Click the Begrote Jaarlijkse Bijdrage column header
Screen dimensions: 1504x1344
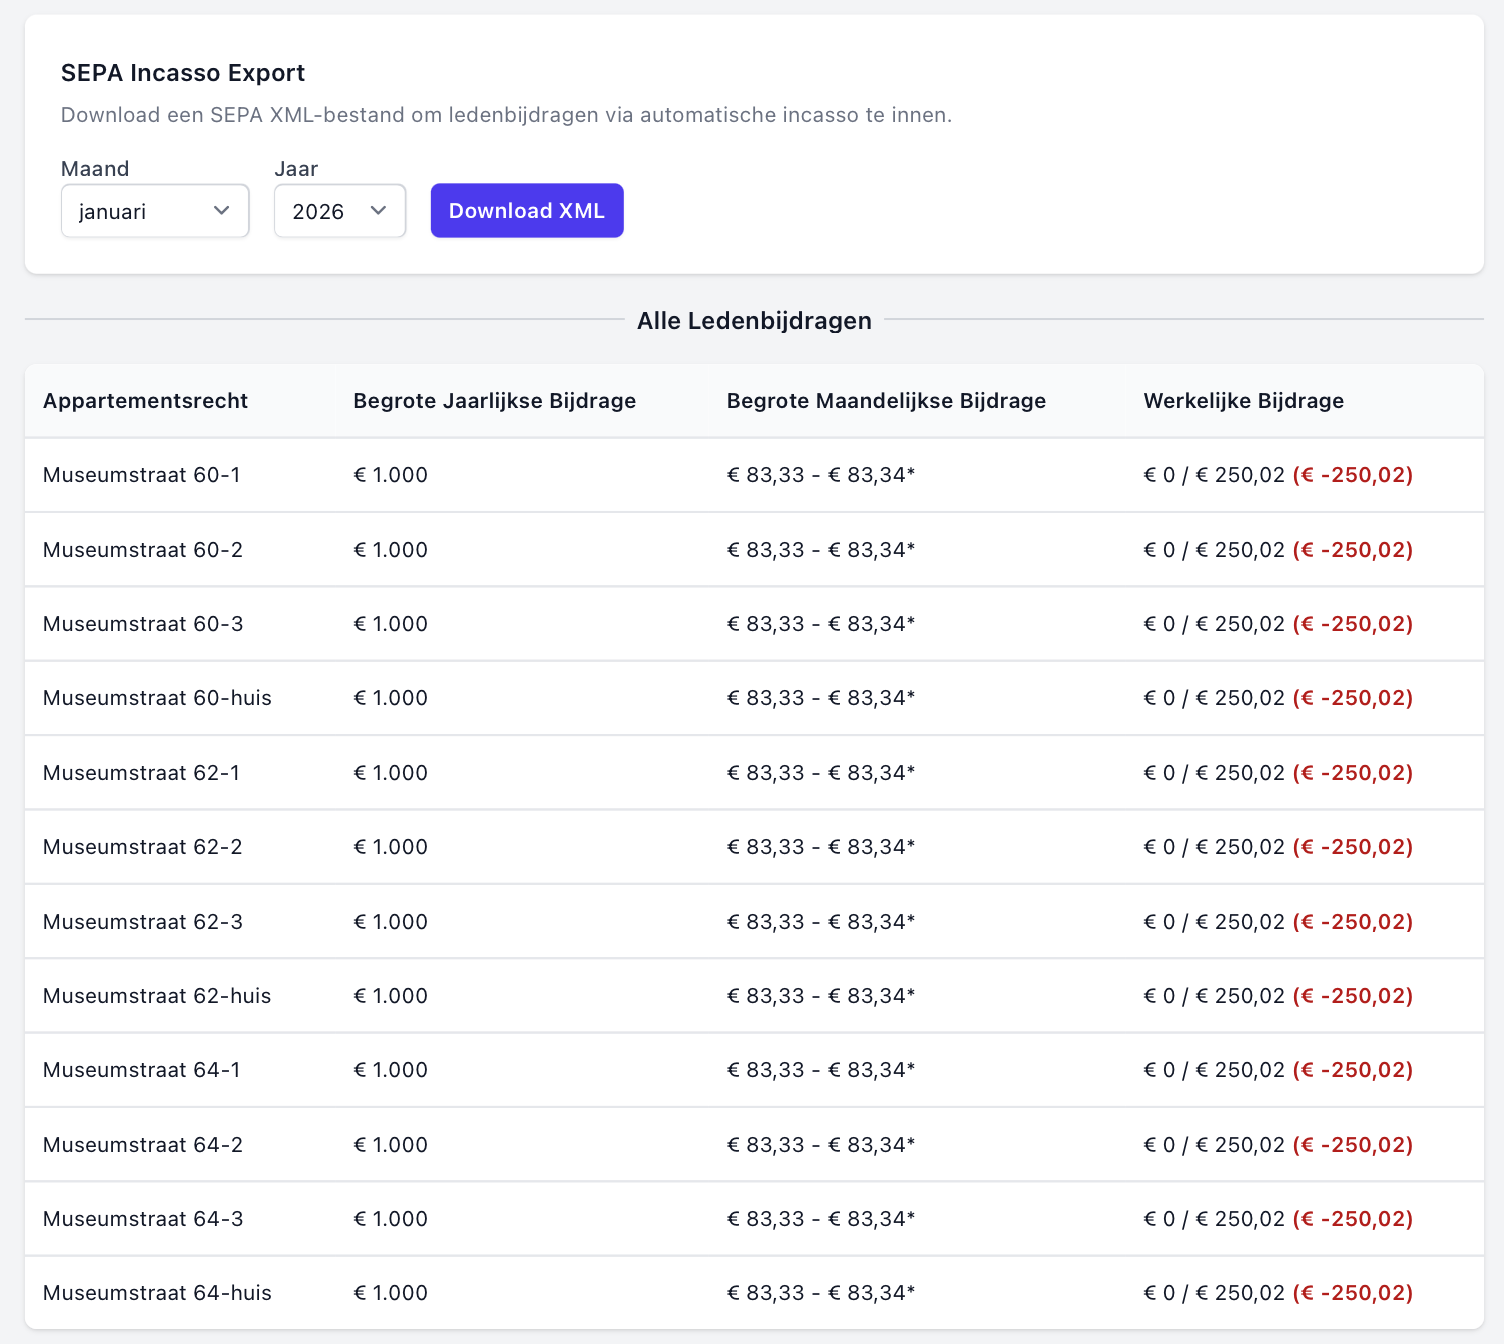point(494,401)
